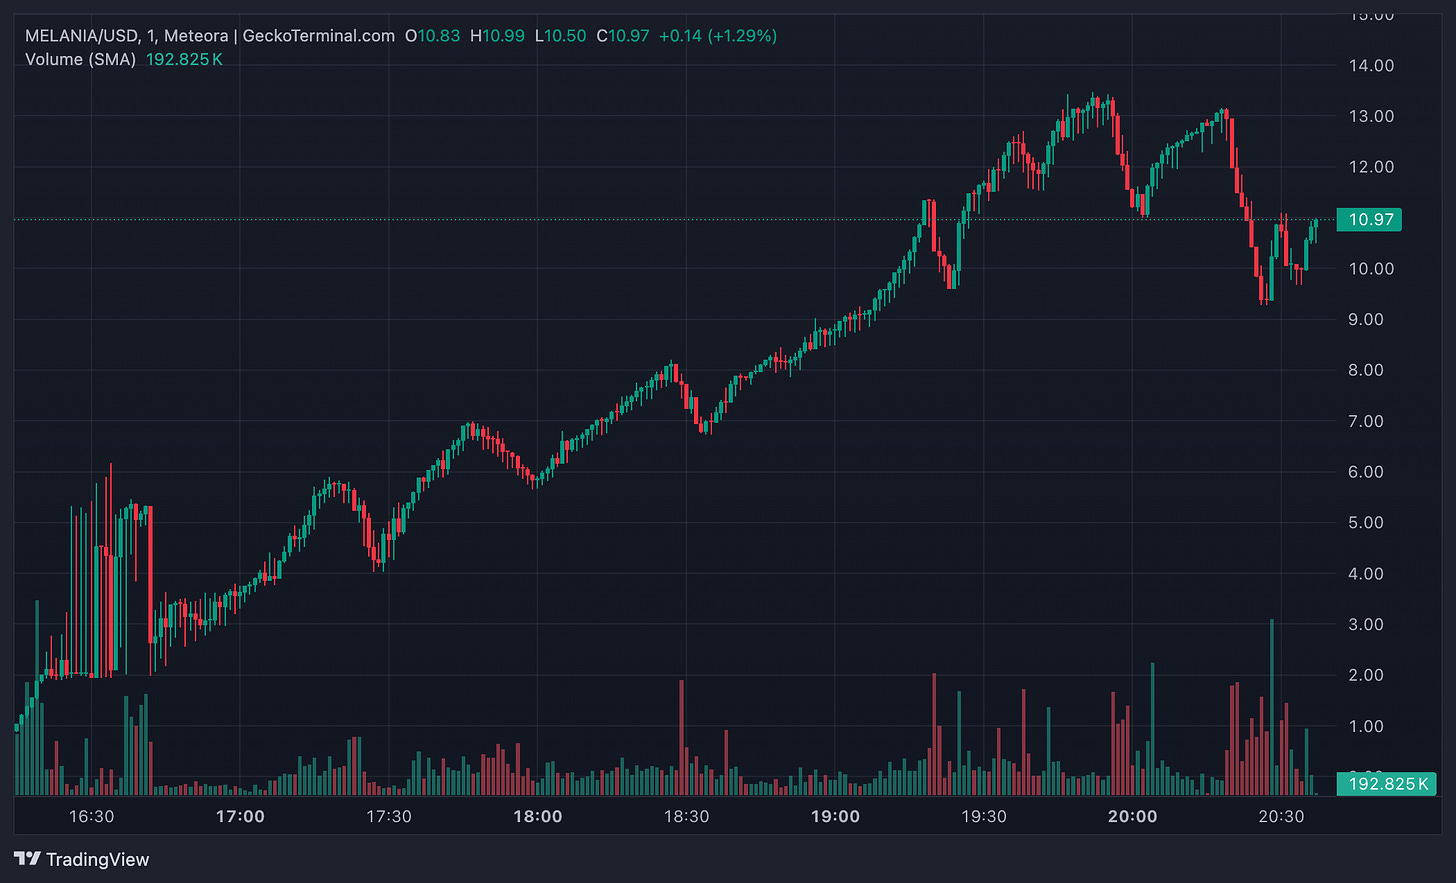This screenshot has height=883, width=1456.
Task: Click the 10.00 price axis label
Action: point(1371,269)
